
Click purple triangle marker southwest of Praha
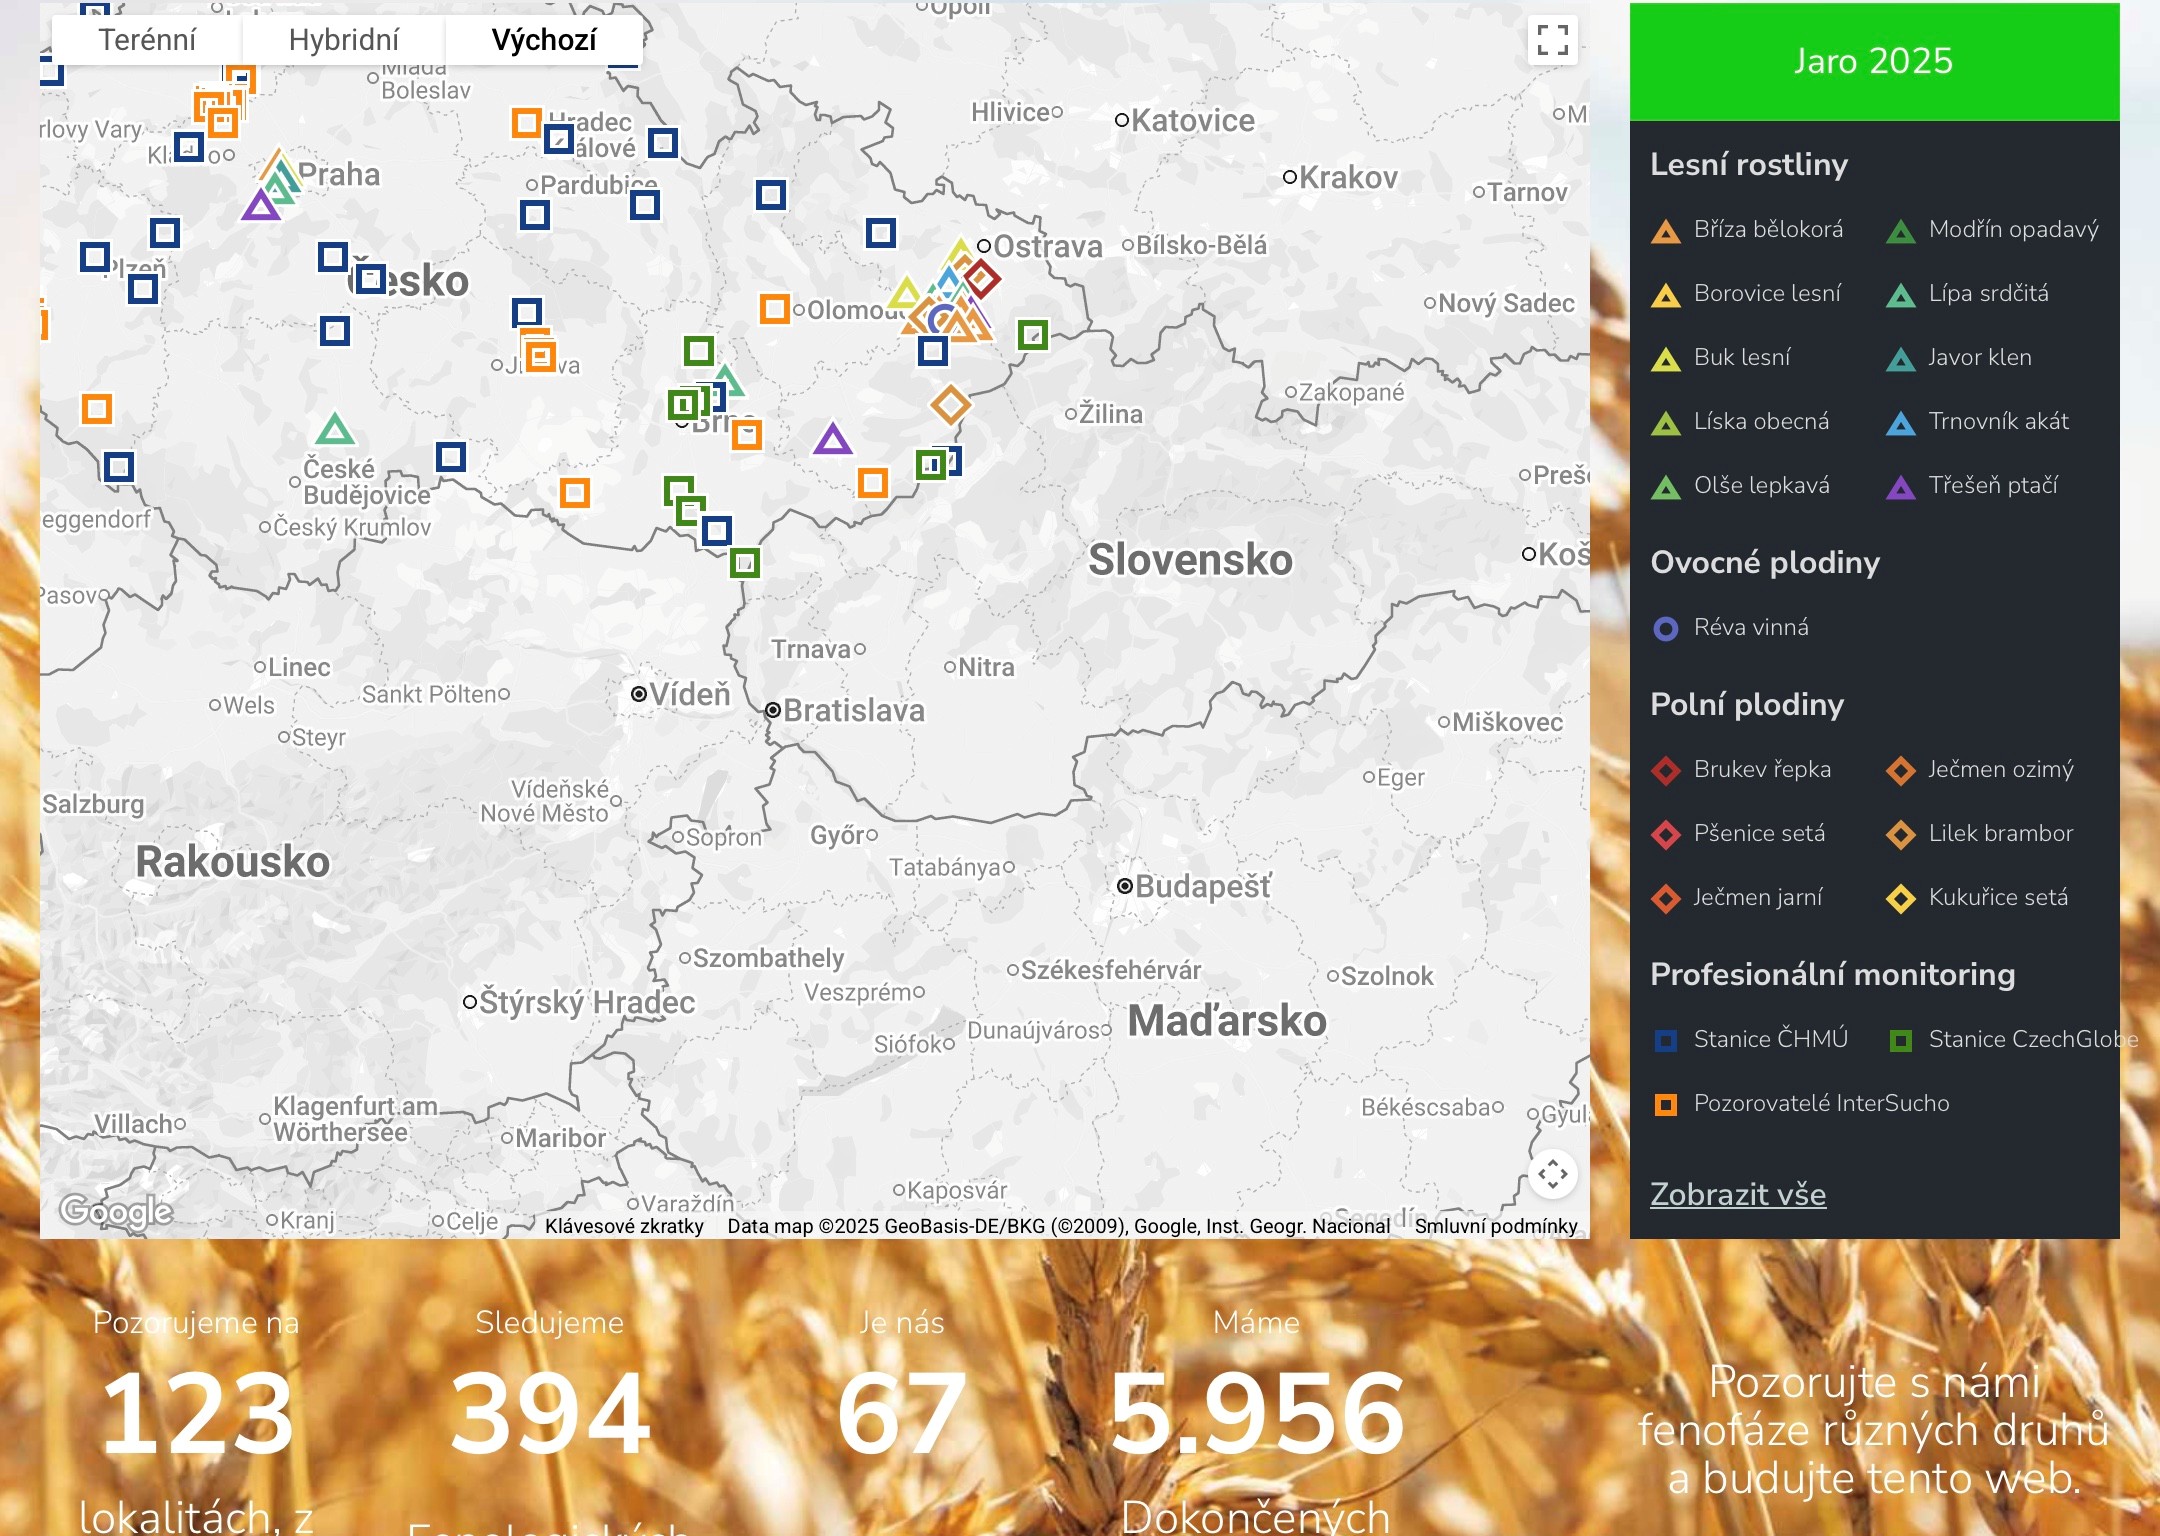tap(261, 205)
